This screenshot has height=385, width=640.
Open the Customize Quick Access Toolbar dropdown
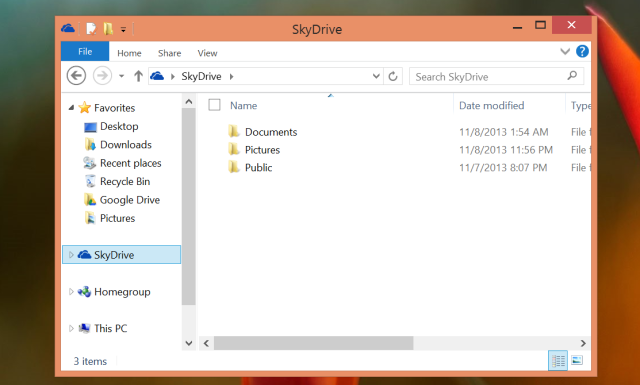[x=123, y=29]
